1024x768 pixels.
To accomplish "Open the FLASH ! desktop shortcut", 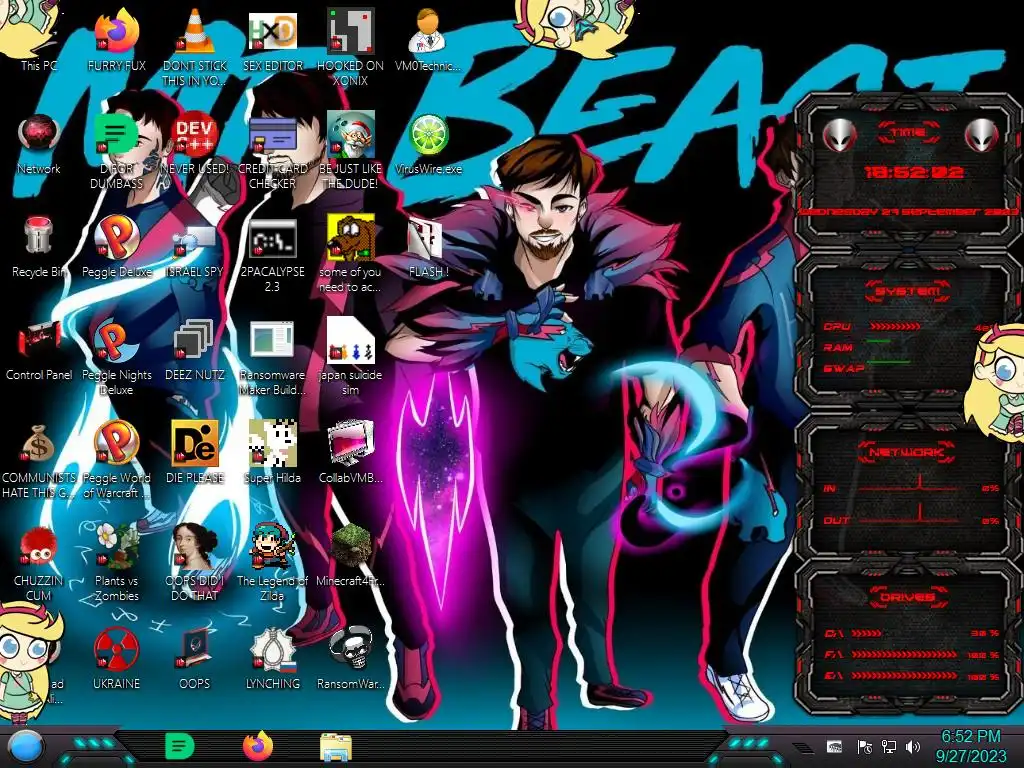I will [428, 247].
